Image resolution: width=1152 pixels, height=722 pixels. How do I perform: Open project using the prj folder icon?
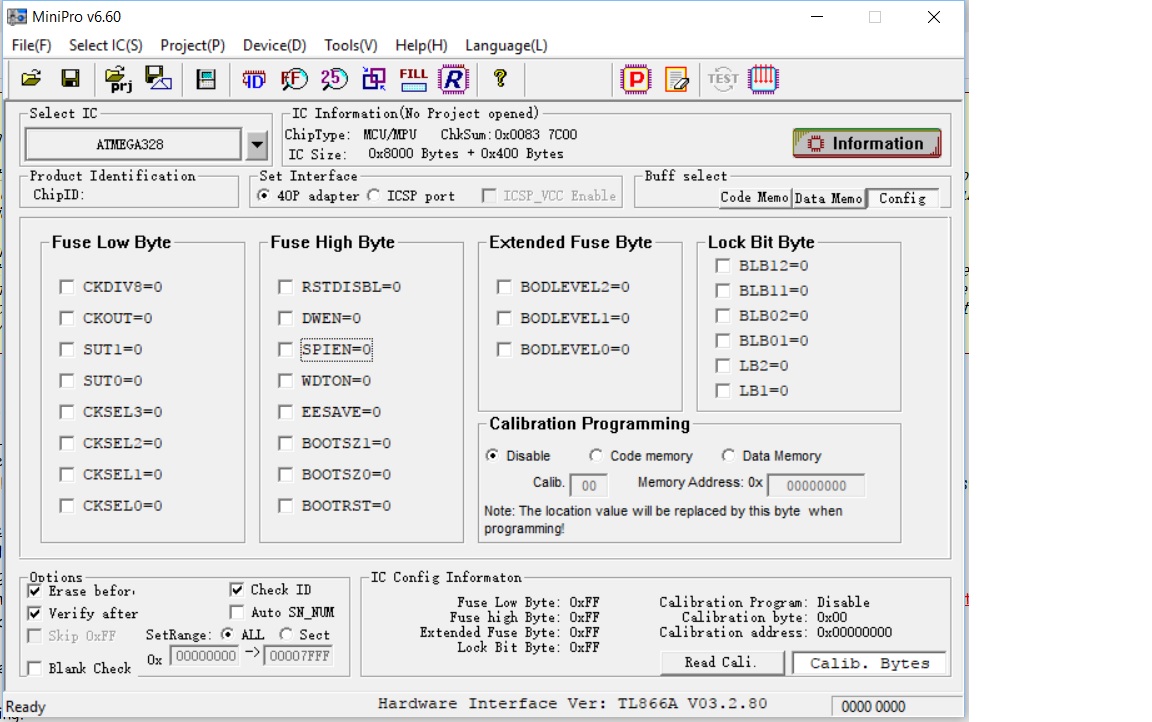118,78
